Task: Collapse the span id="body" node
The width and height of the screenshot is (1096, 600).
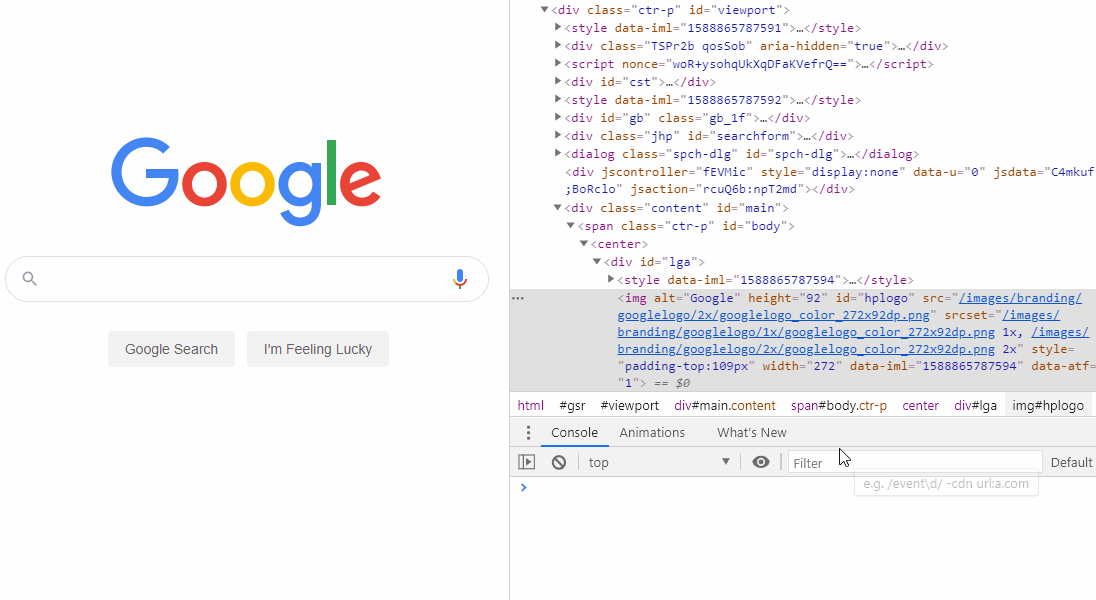Action: (570, 226)
